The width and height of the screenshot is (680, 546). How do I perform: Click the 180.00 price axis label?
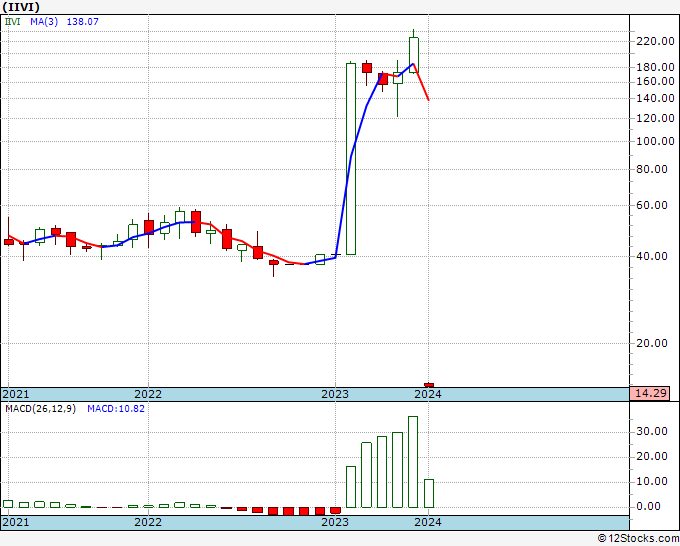(x=655, y=67)
